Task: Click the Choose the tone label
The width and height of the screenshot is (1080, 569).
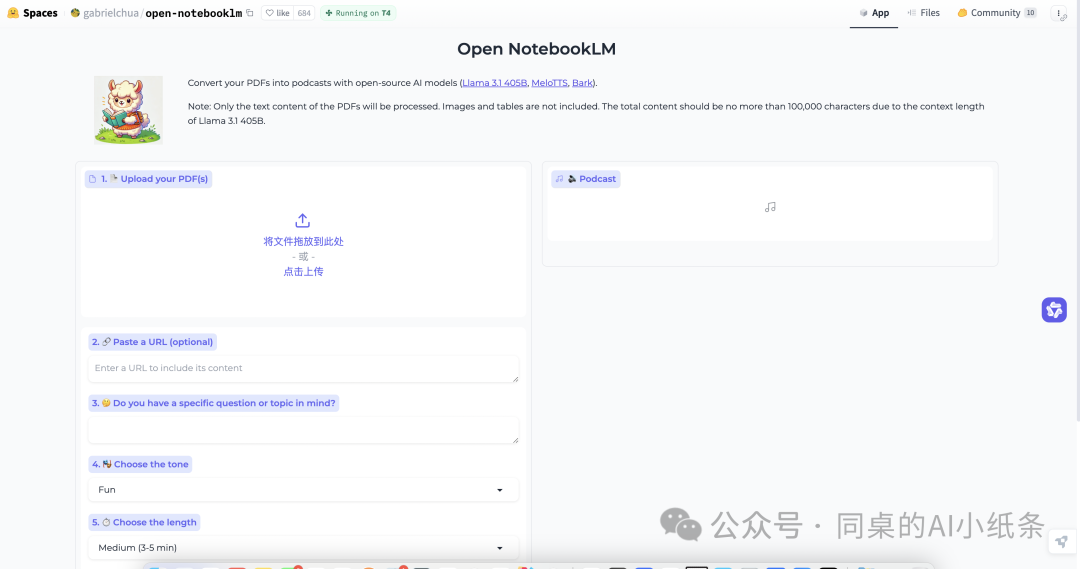Action: coord(140,464)
